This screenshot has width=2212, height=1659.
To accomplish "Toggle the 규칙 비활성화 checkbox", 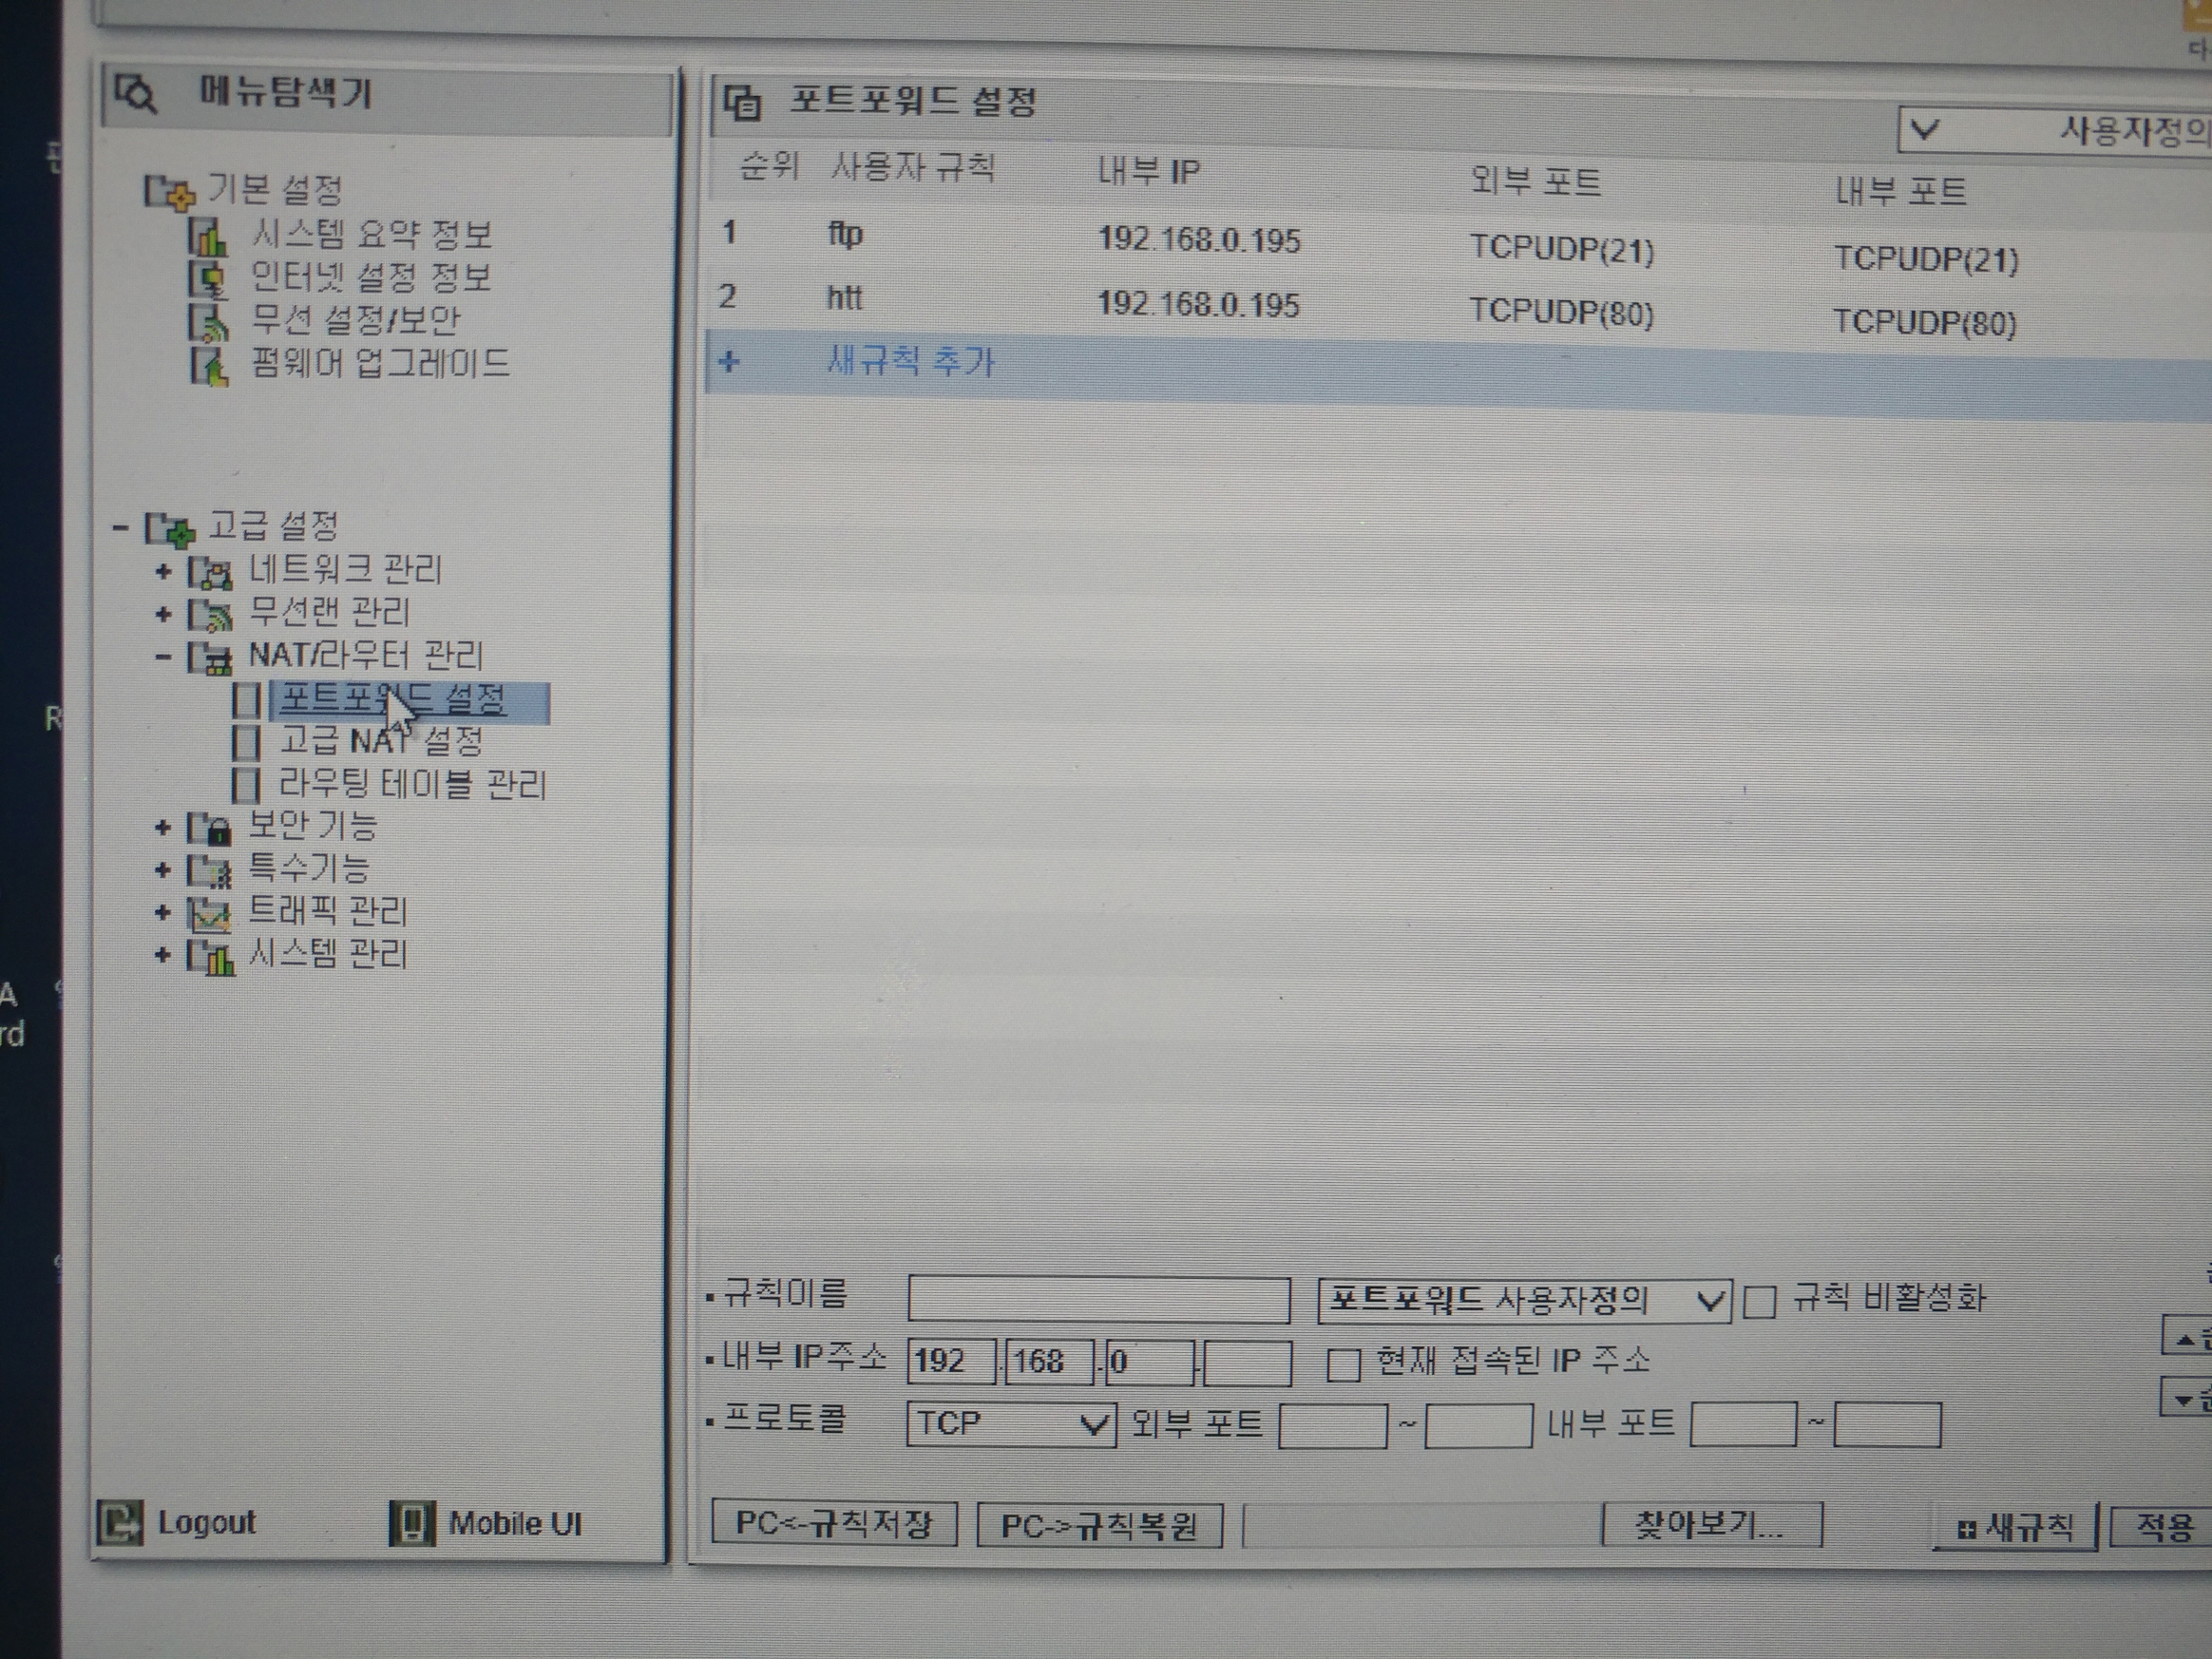I will point(1759,1302).
